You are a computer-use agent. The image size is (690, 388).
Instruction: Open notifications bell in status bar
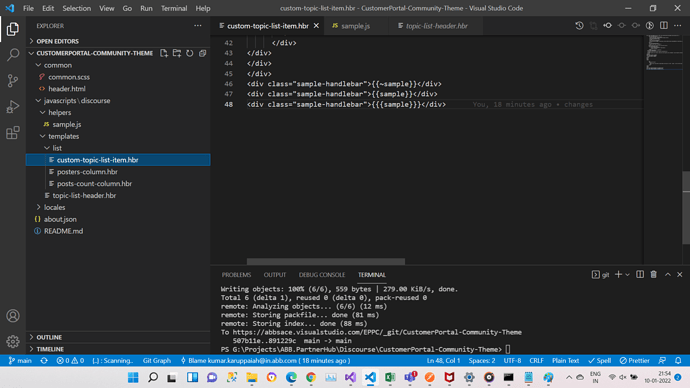tap(678, 361)
